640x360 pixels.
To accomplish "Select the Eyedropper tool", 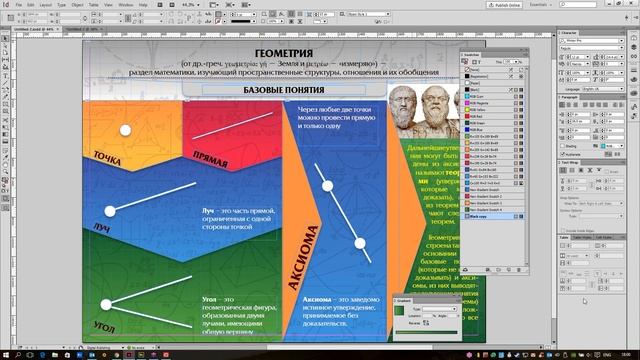I will coord(5,157).
